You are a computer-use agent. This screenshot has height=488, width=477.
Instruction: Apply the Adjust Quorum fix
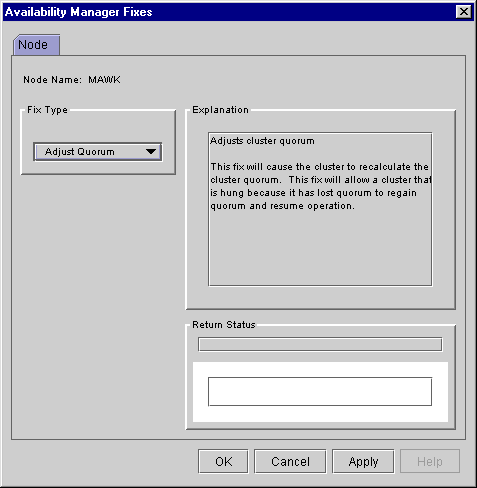point(363,461)
